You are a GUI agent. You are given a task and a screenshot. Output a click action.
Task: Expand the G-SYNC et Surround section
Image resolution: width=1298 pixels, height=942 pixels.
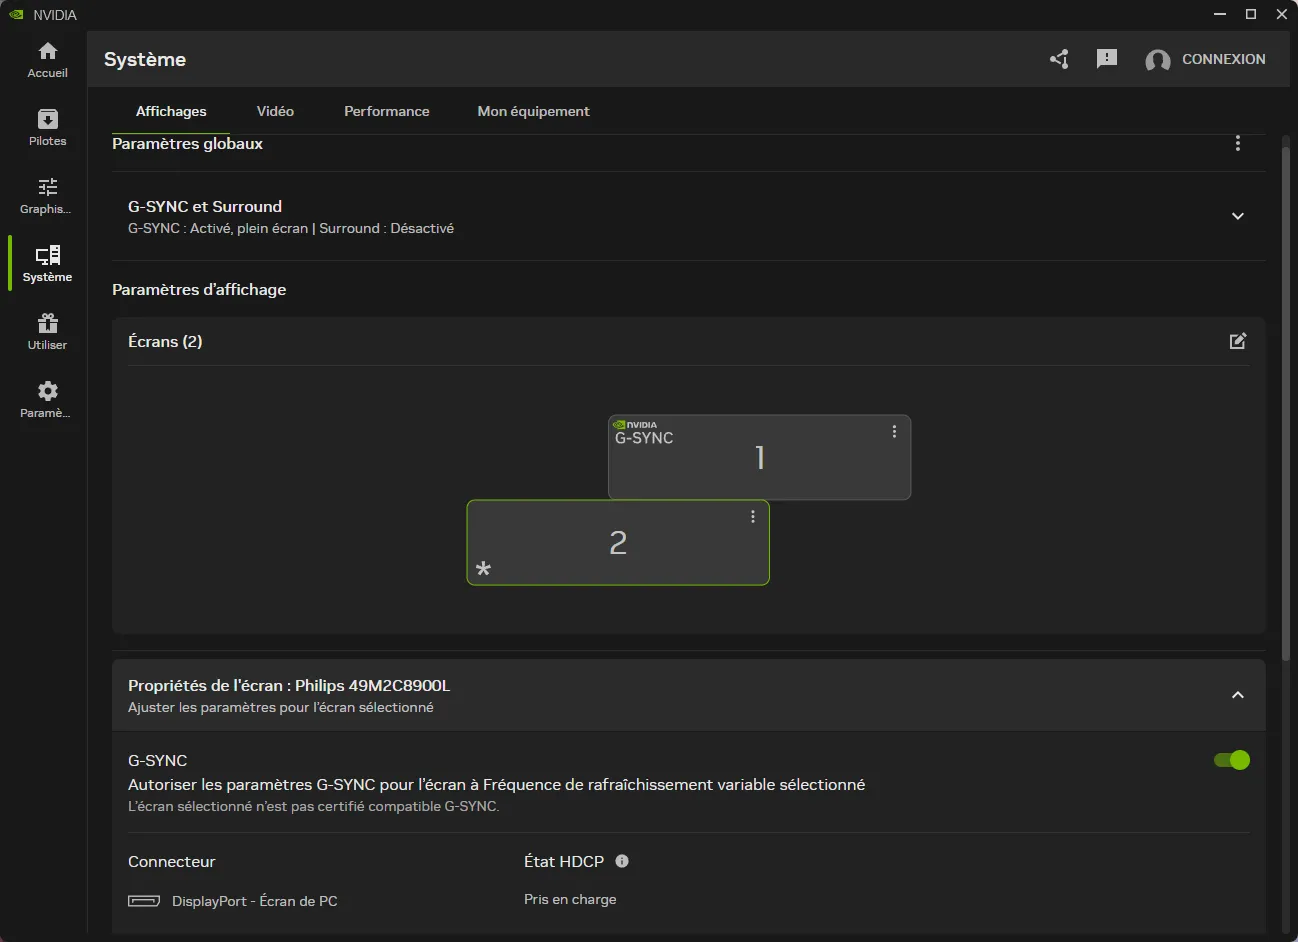tap(1237, 216)
